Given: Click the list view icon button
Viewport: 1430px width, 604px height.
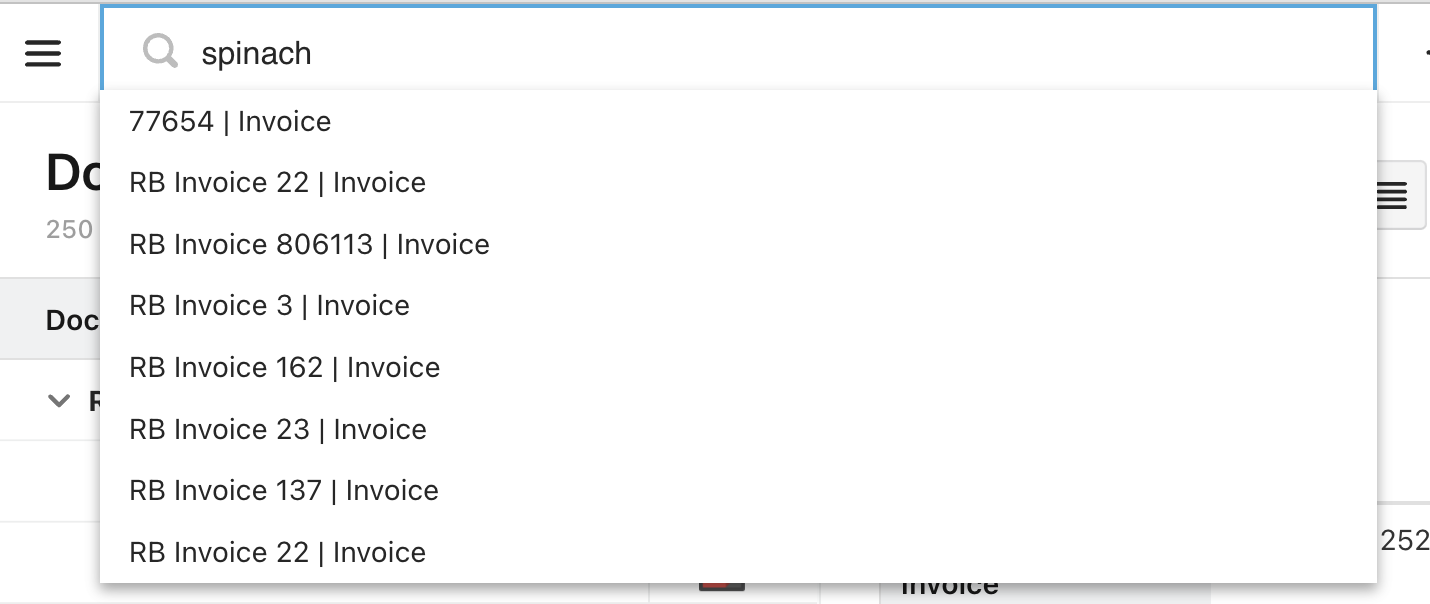Looking at the screenshot, I should click(1395, 196).
